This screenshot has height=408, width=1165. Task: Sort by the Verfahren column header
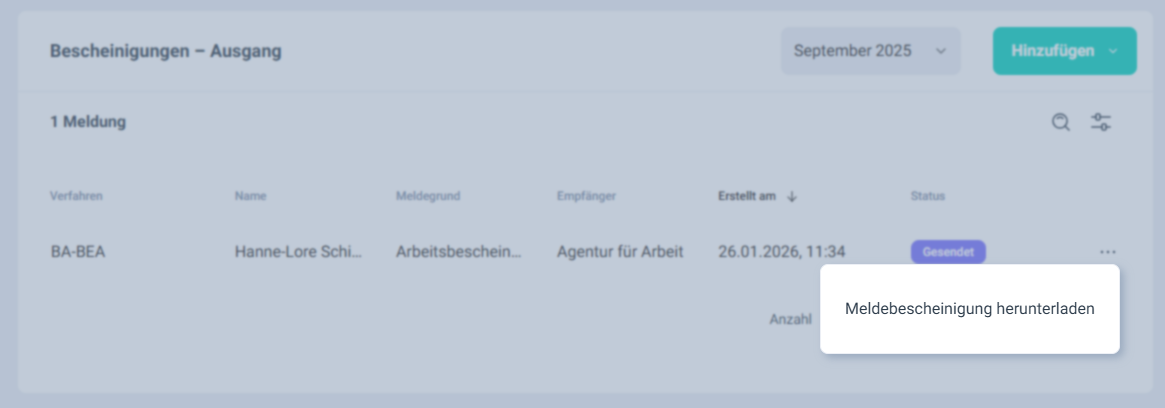[76, 196]
